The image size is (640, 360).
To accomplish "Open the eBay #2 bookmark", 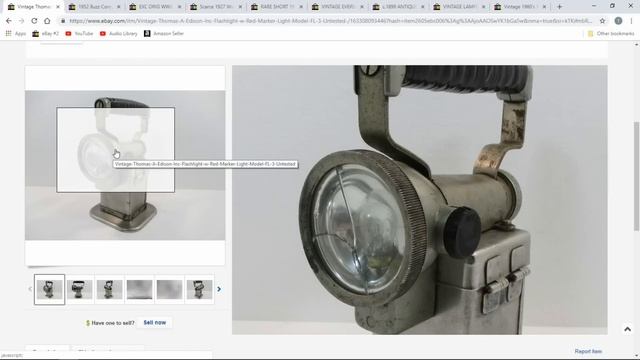I will [46, 33].
